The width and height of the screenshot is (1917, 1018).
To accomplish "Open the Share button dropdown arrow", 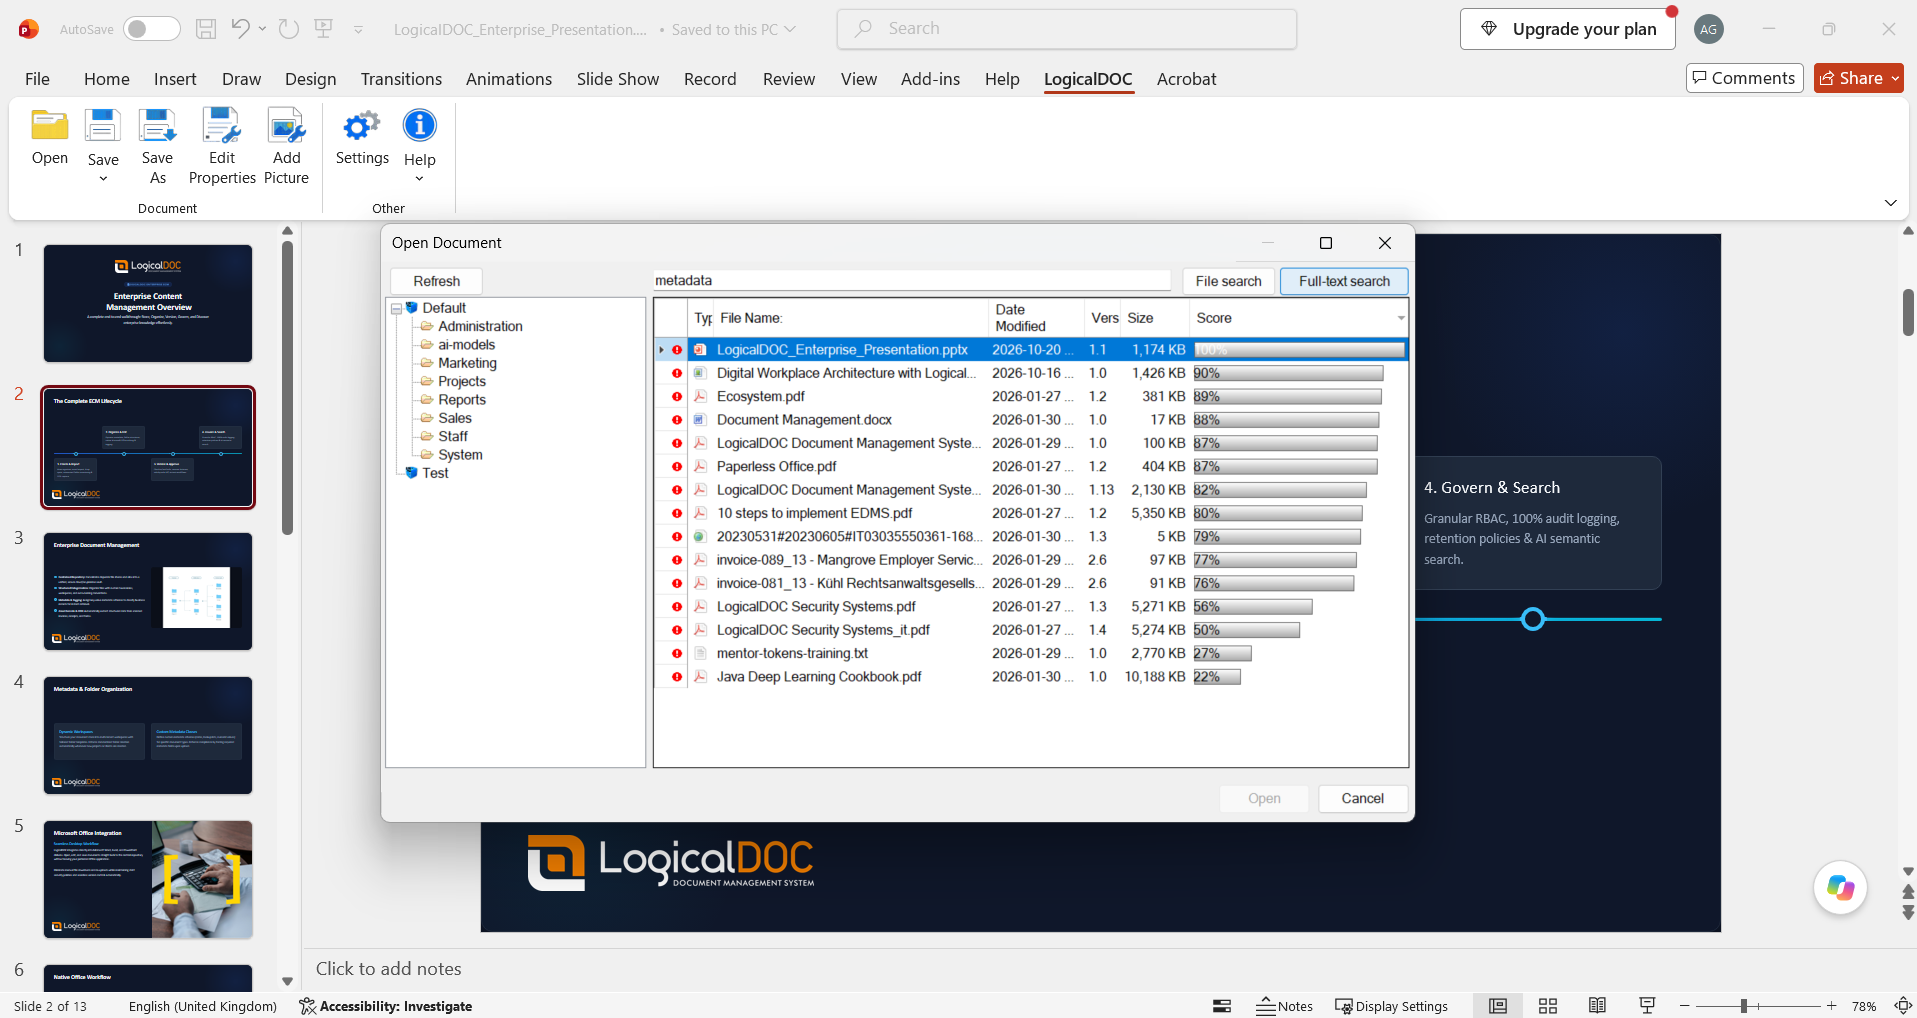I will [x=1895, y=78].
